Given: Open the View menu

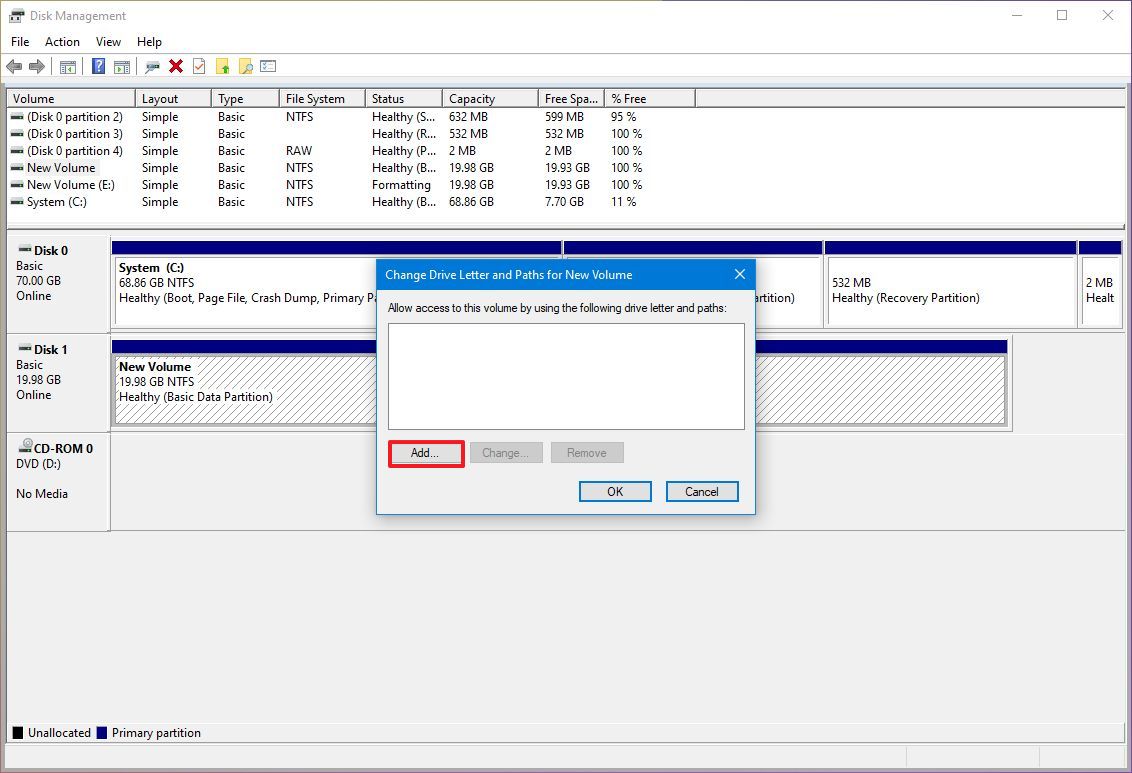Looking at the screenshot, I should pyautogui.click(x=108, y=42).
